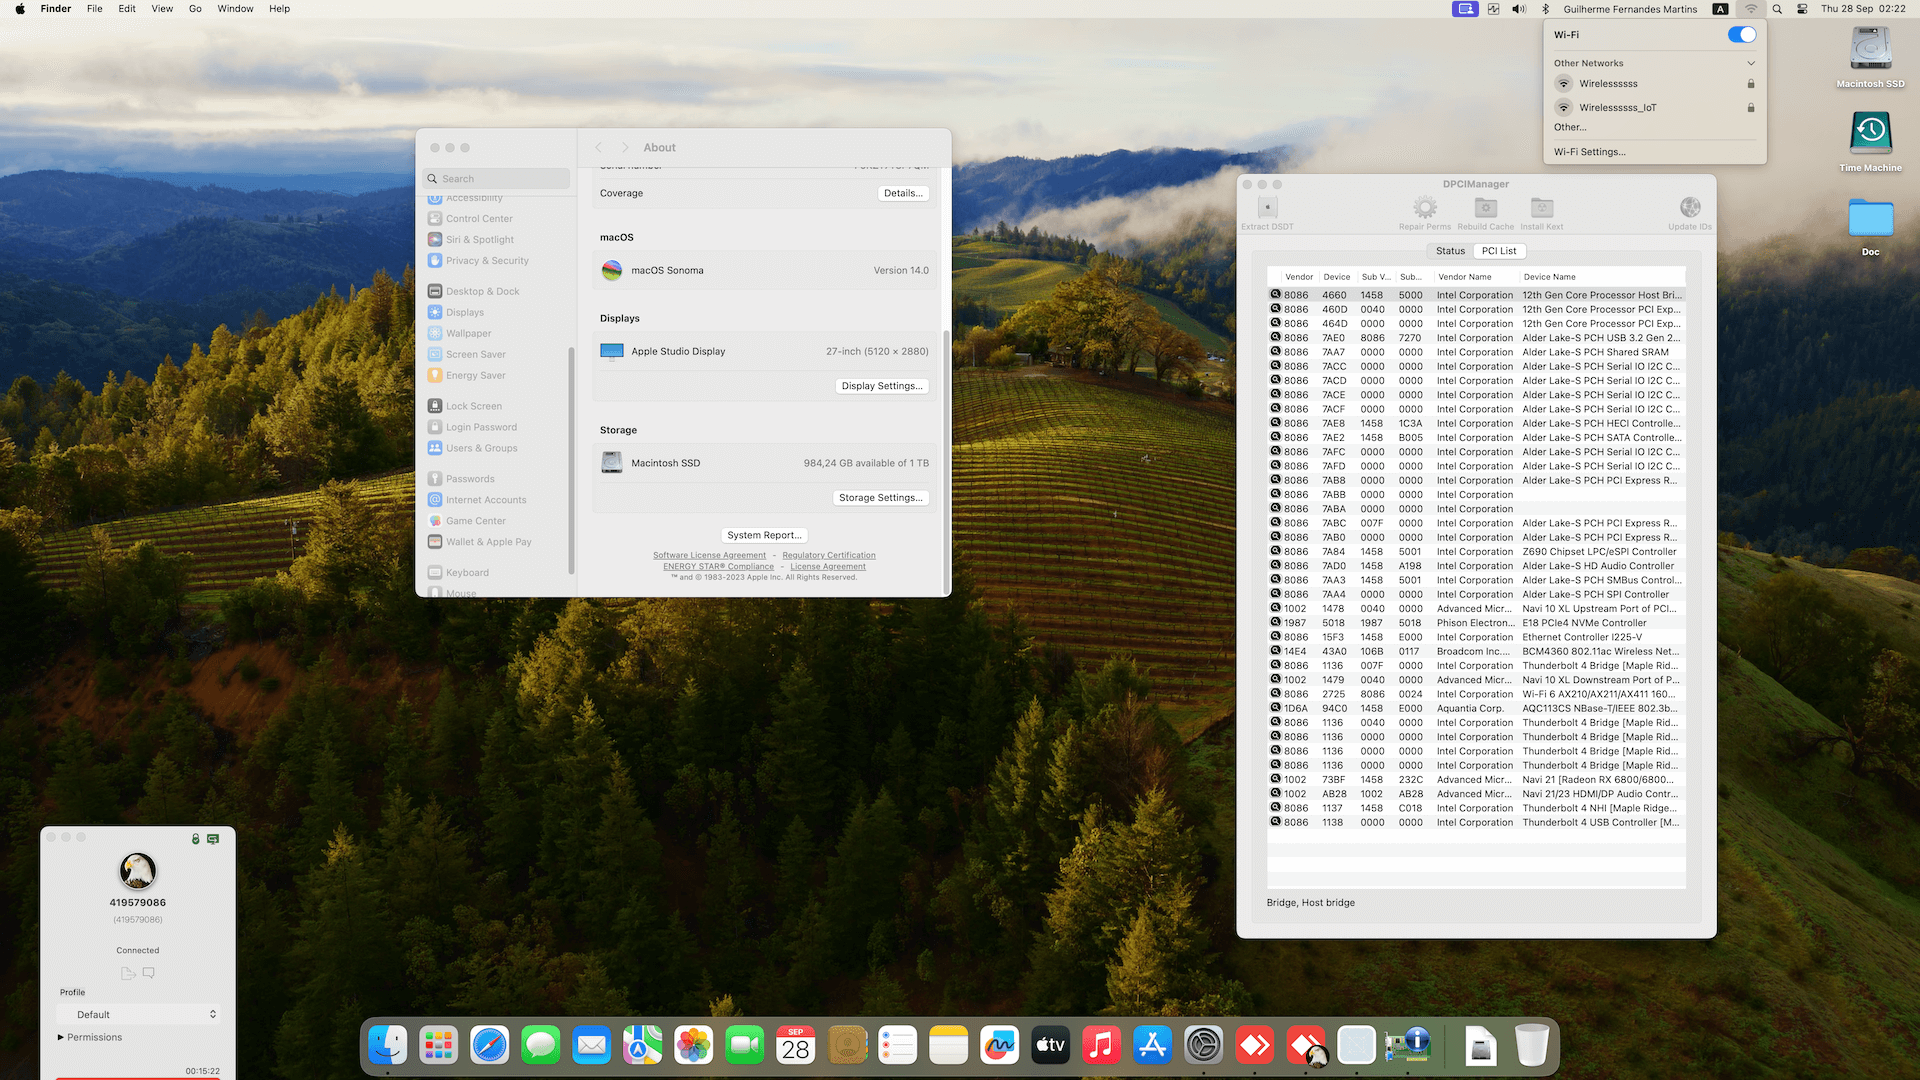Viewport: 1920px width, 1080px height.
Task: Collapse the Other Networks section chevron
Action: tap(1750, 63)
